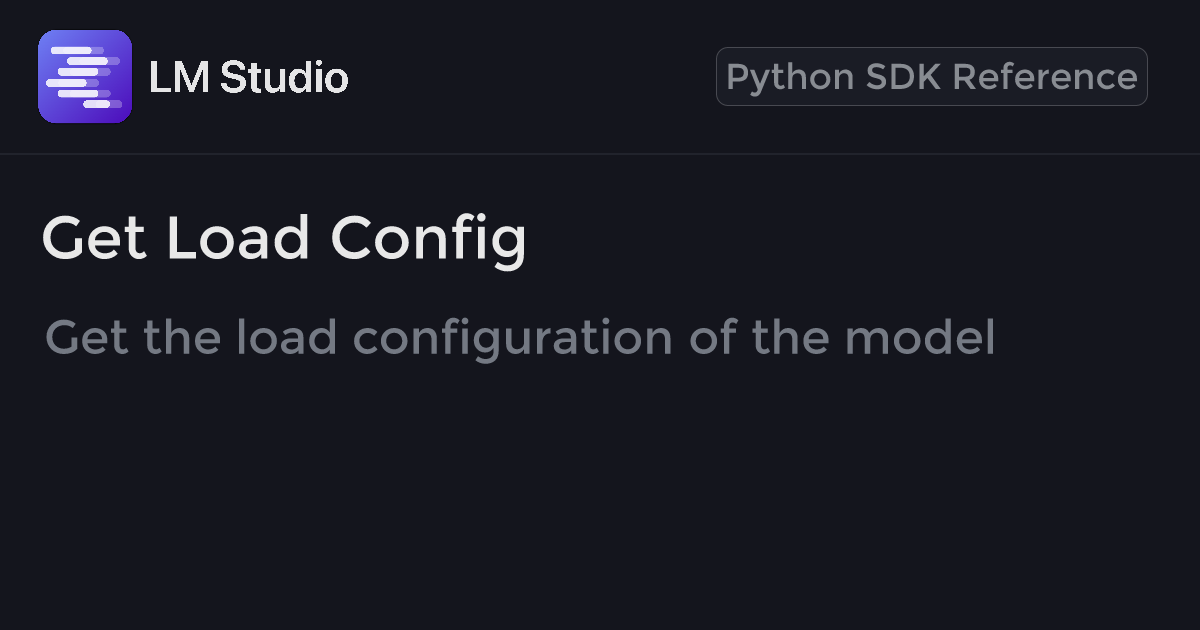Click the word "model" in the subtitle
This screenshot has width=1200, height=630.
pyautogui.click(x=920, y=338)
